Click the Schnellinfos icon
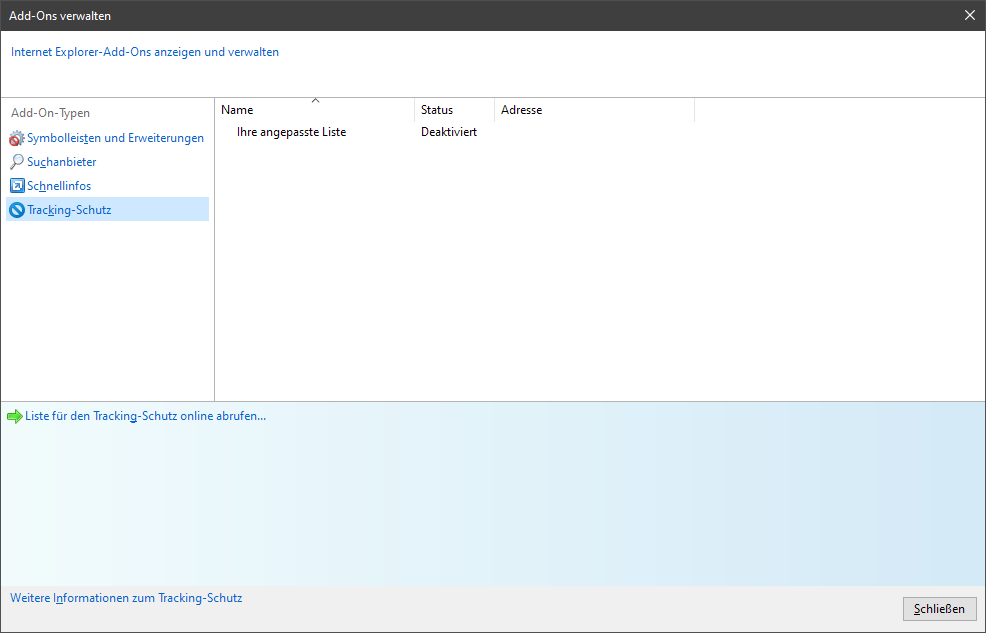986x633 pixels. (17, 186)
